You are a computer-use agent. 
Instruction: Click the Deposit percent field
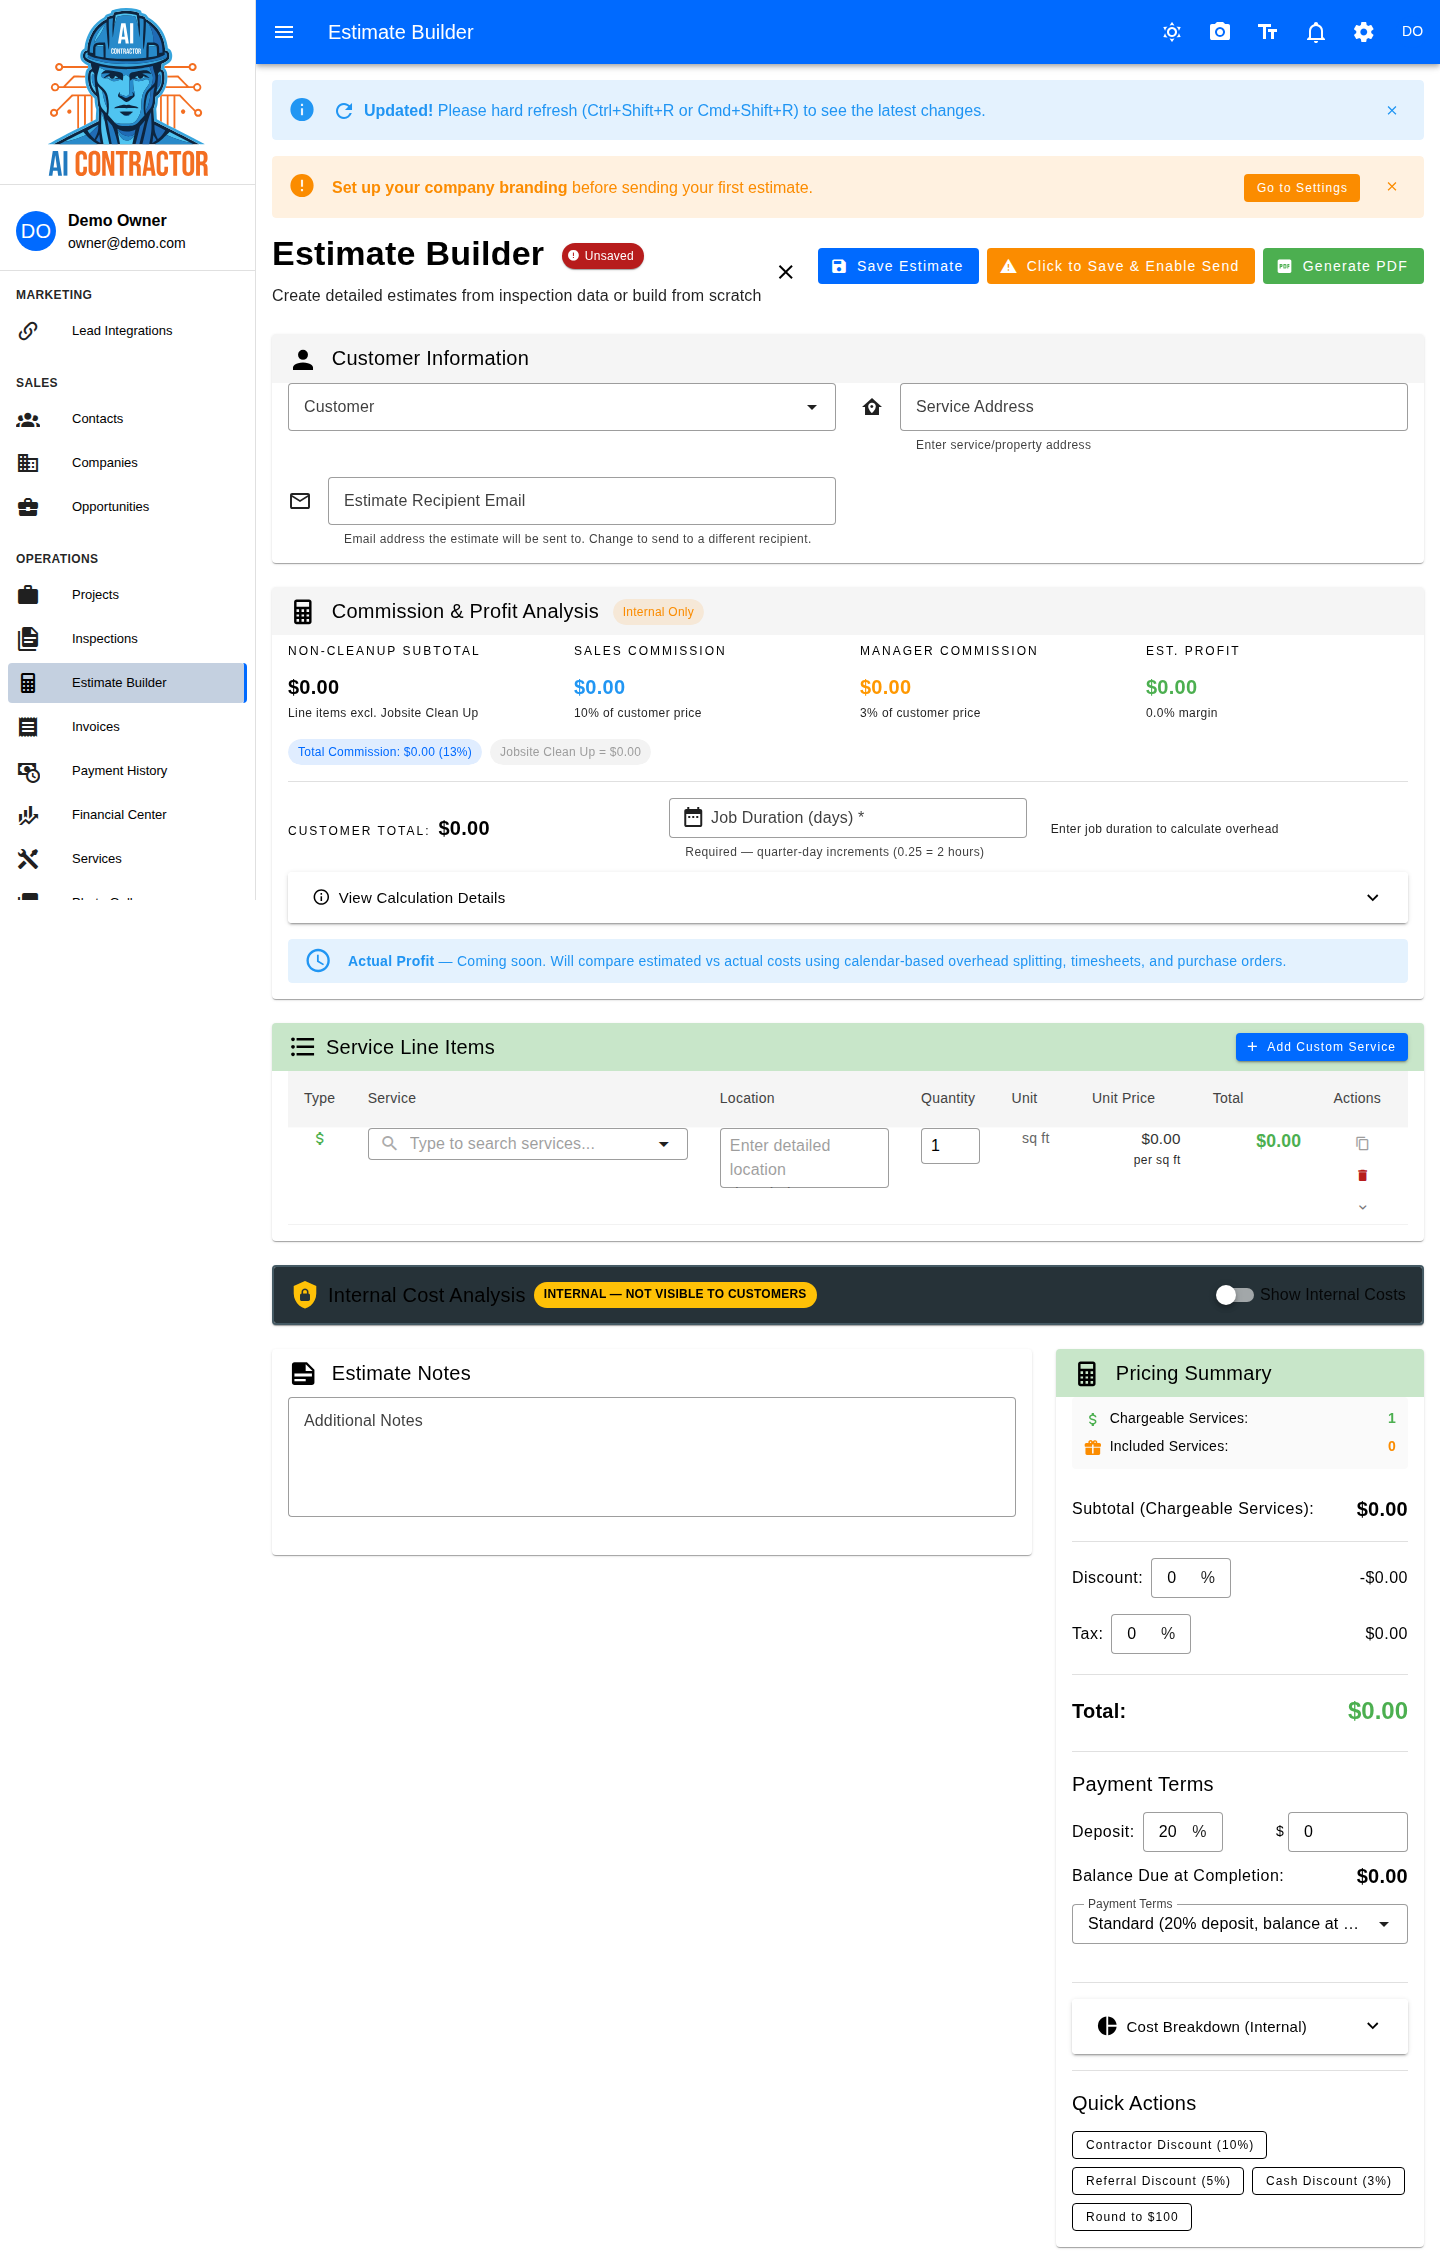(x=1182, y=1832)
